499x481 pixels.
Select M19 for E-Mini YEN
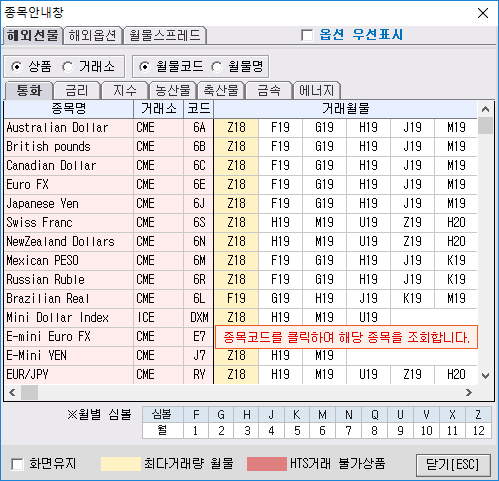coord(324,356)
